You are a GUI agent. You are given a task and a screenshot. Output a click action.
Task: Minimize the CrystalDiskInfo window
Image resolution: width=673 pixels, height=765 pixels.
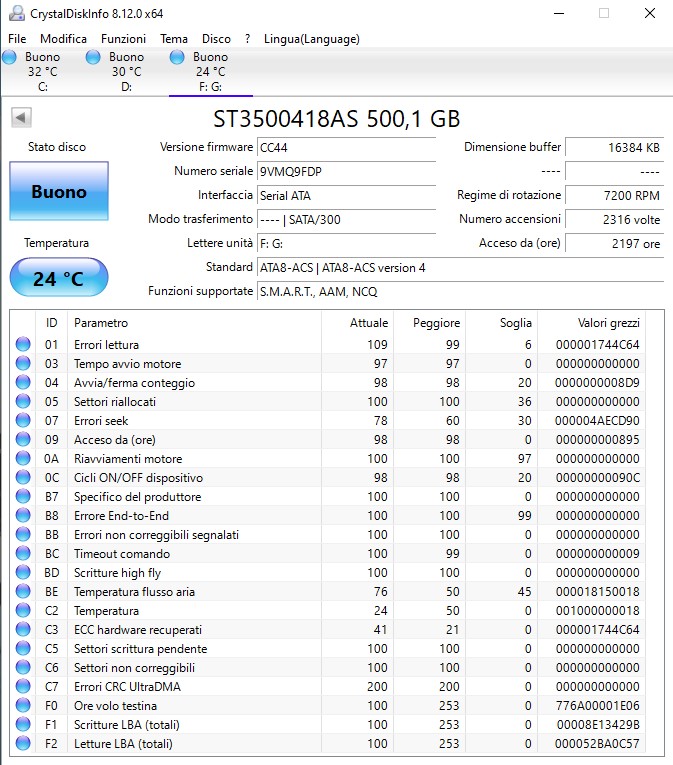coord(559,13)
